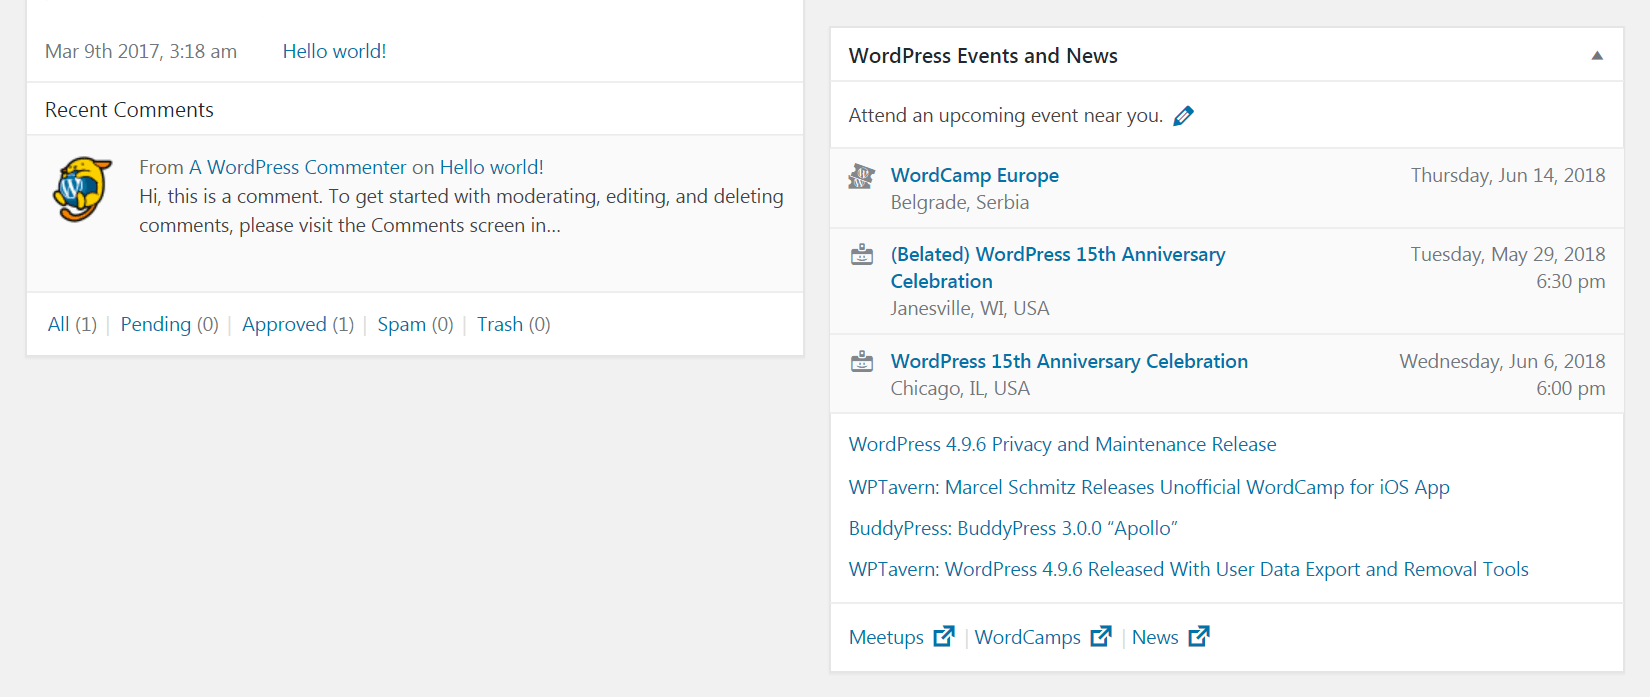Click the Recent Comments heading
This screenshot has height=697, width=1650.
pos(129,110)
